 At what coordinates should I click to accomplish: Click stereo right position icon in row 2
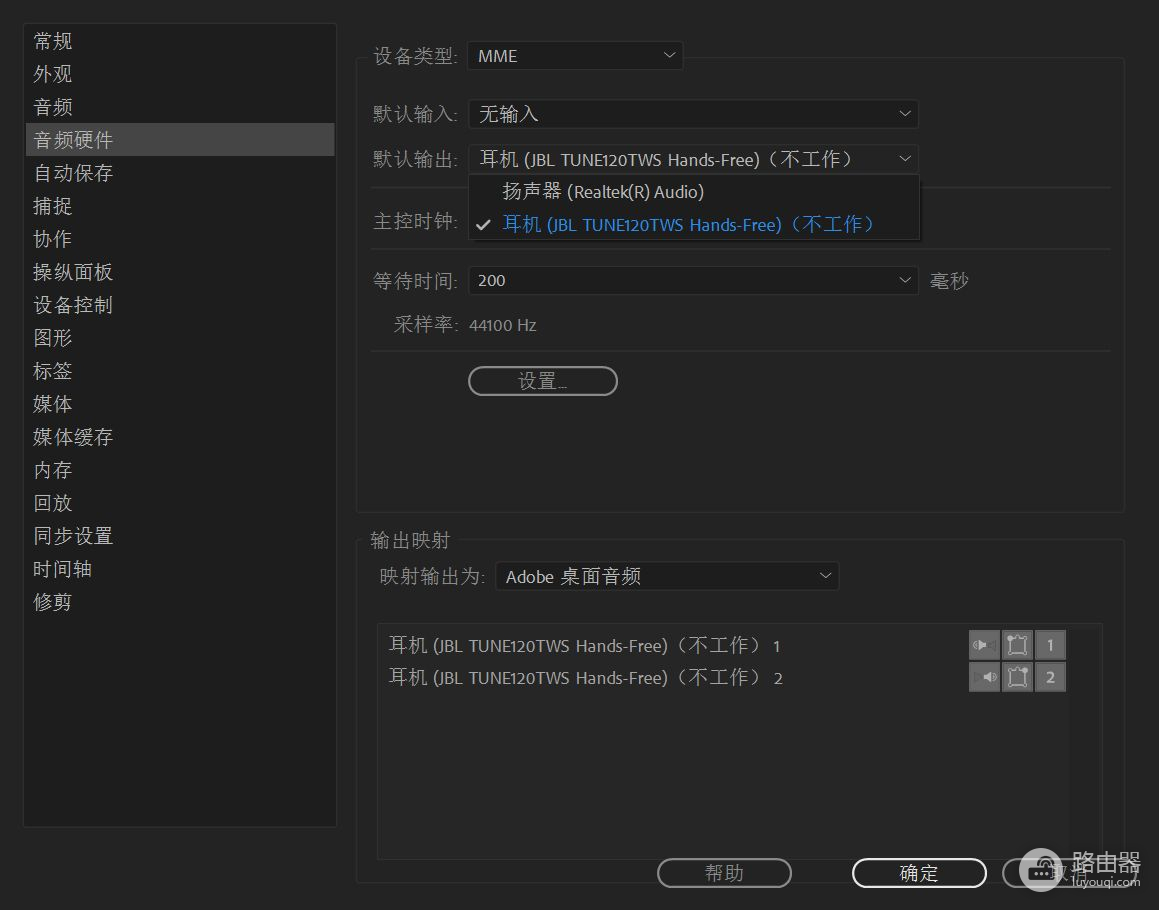click(x=1017, y=677)
